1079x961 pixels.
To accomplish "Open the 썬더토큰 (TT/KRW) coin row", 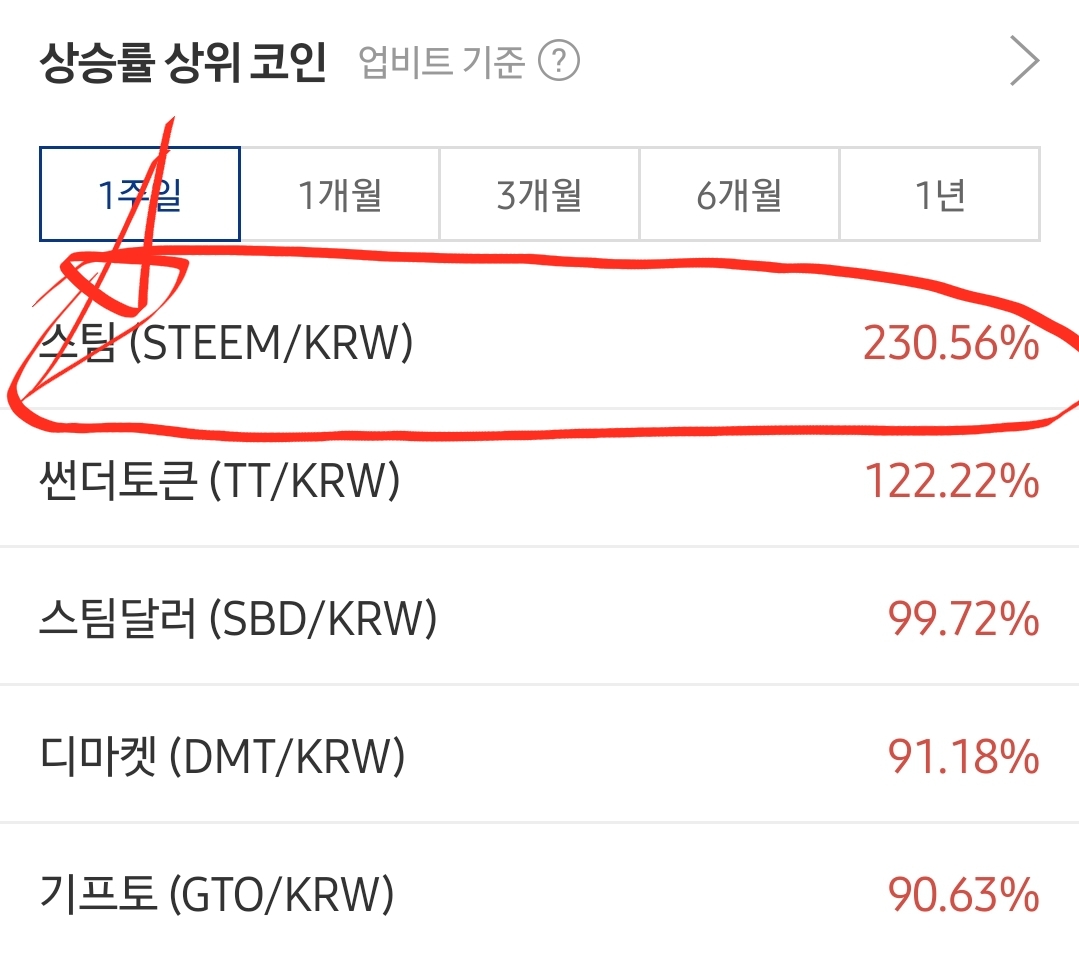I will (540, 479).
